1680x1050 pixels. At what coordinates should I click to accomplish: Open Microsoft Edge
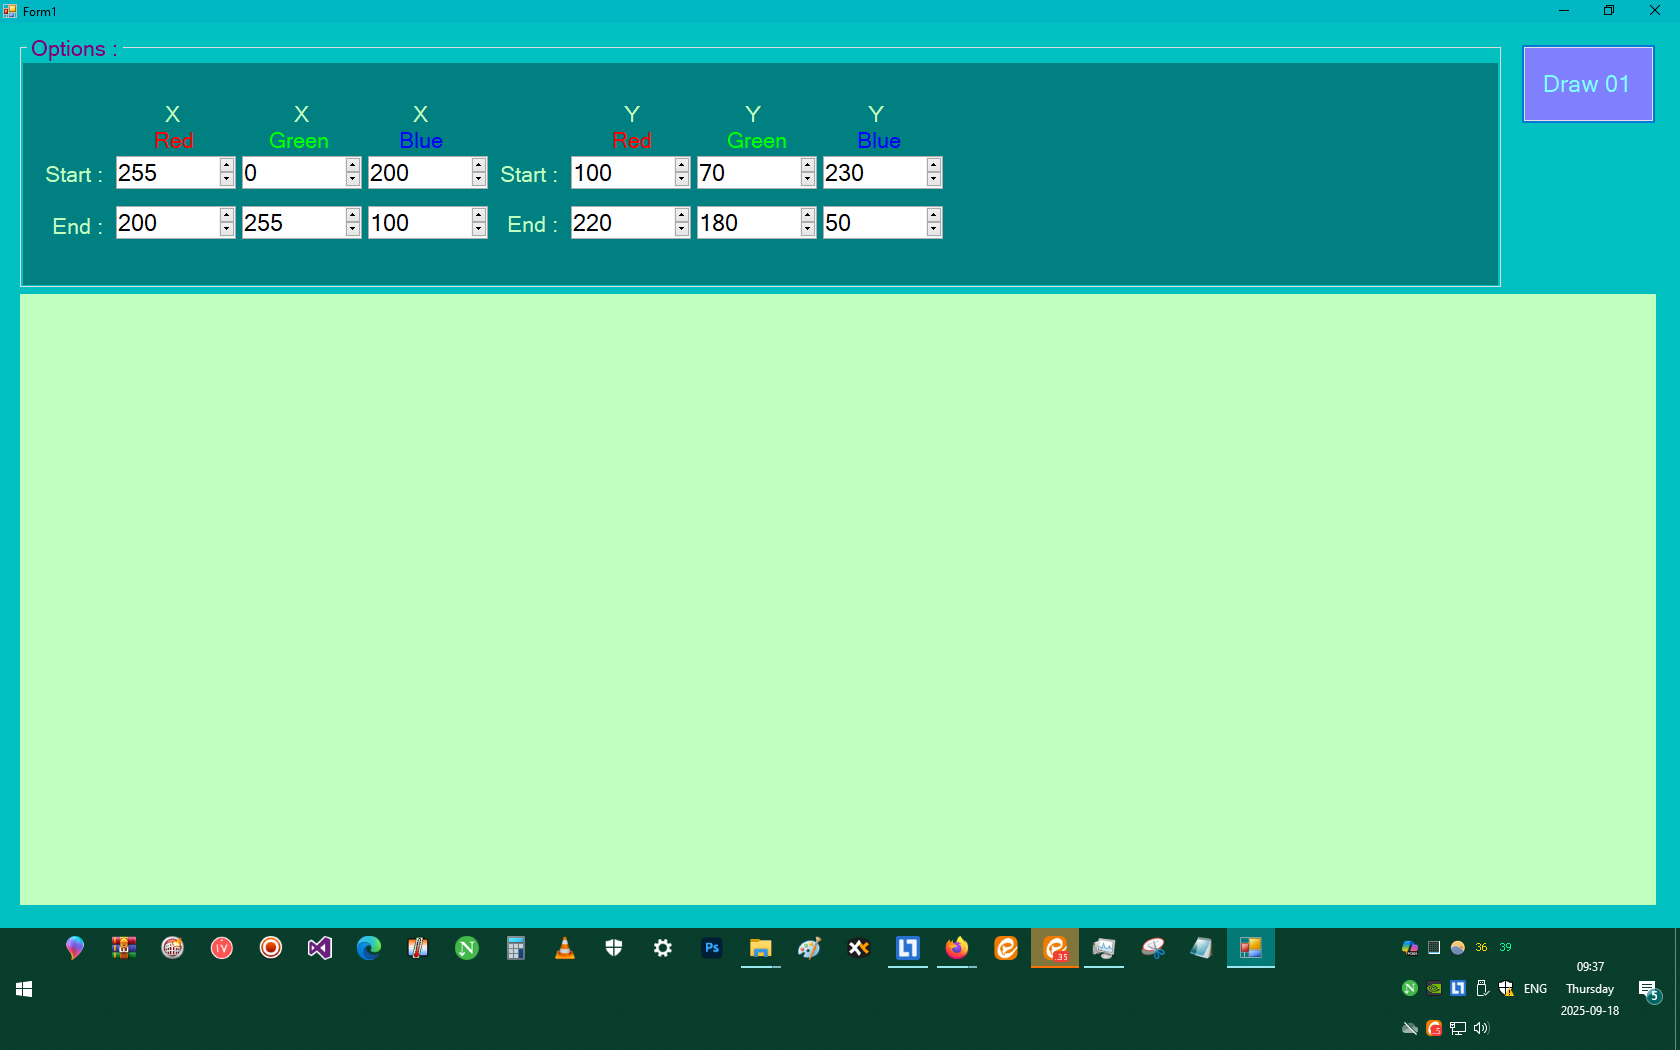368,948
